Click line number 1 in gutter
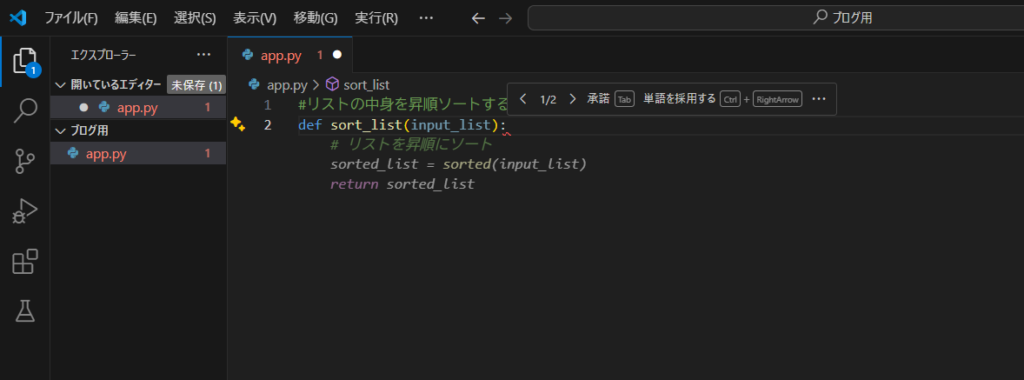The height and width of the screenshot is (380, 1024). pyautogui.click(x=267, y=105)
